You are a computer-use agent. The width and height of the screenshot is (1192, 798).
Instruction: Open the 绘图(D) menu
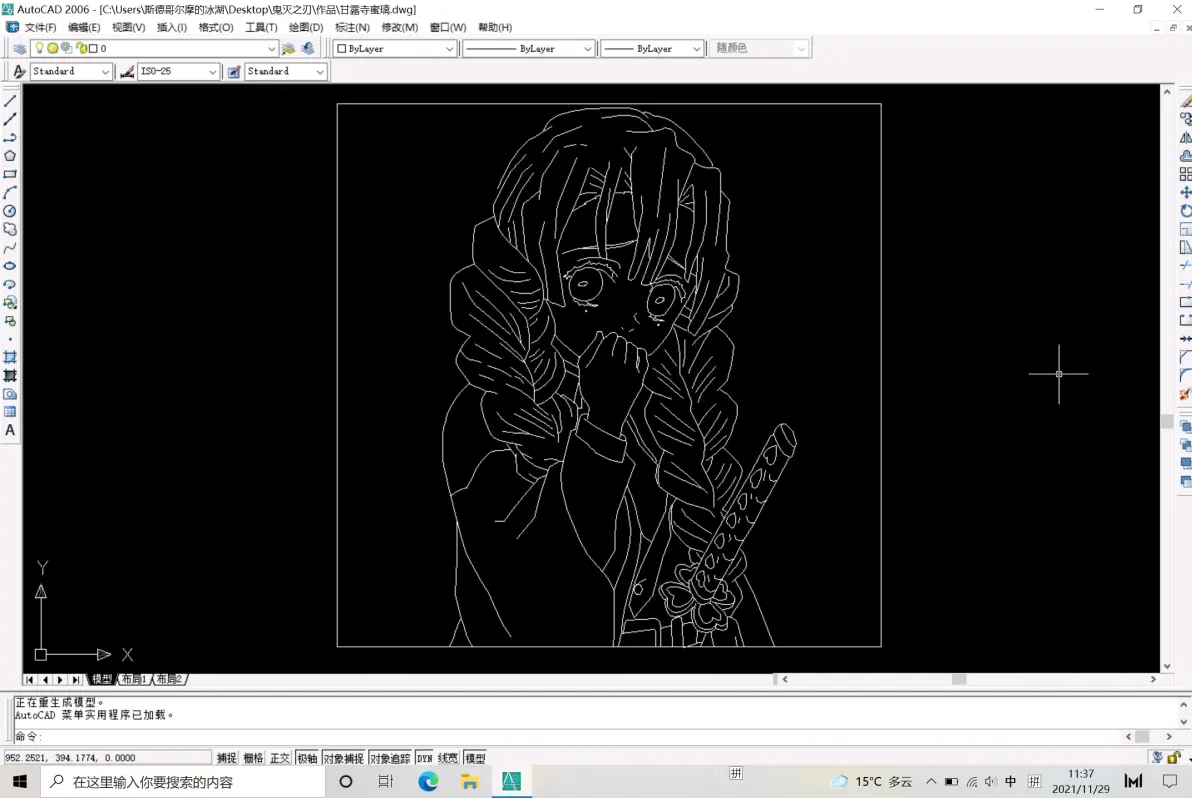pos(306,27)
